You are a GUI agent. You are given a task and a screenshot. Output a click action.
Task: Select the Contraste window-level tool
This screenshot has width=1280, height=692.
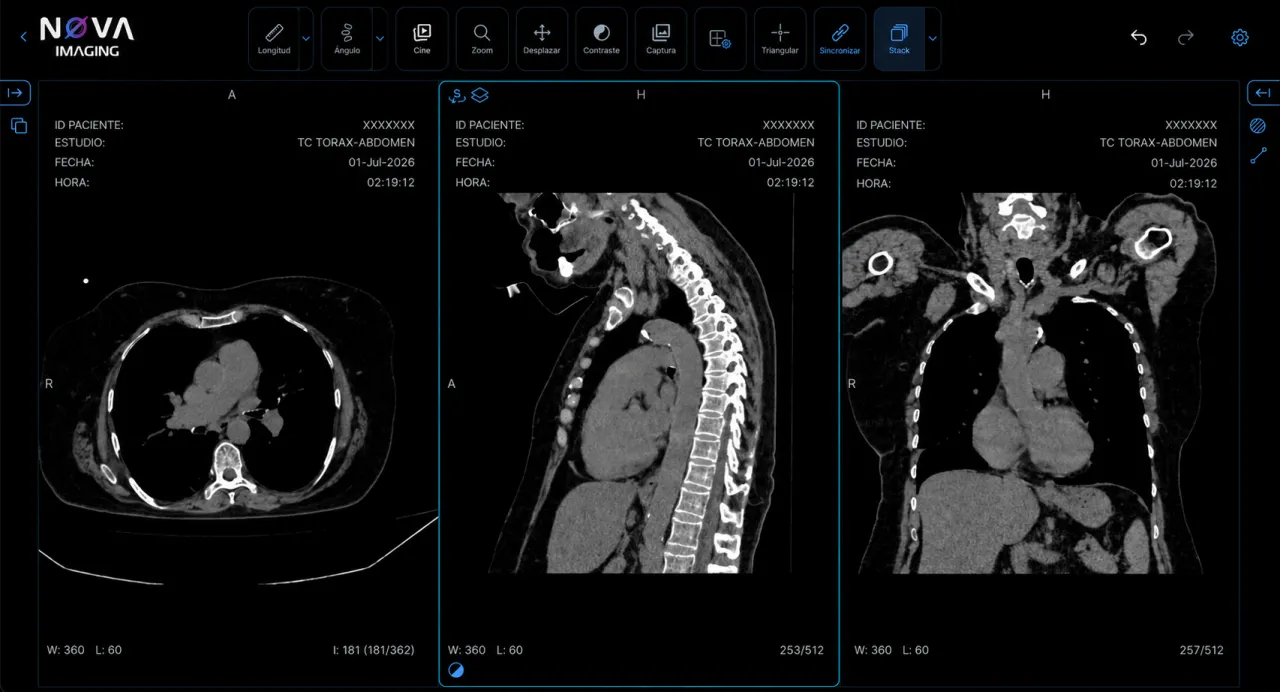pyautogui.click(x=601, y=39)
